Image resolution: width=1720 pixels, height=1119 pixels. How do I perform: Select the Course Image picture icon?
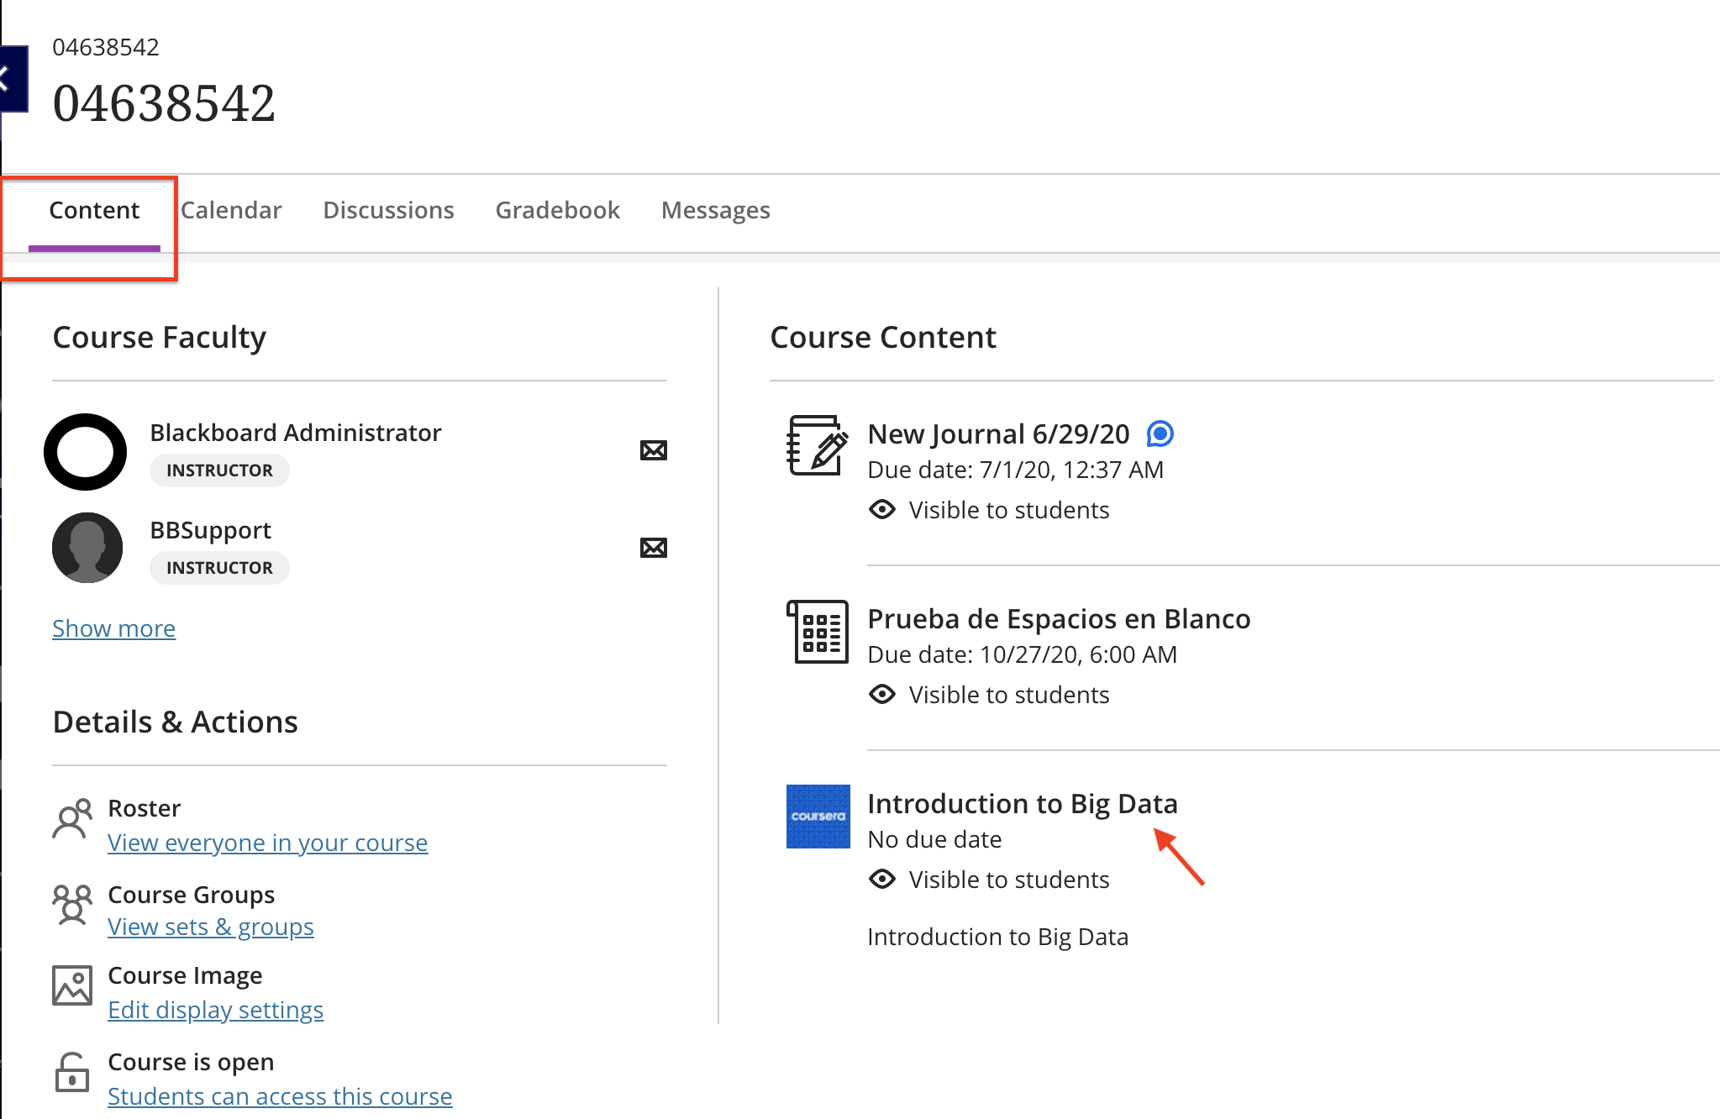pyautogui.click(x=71, y=985)
